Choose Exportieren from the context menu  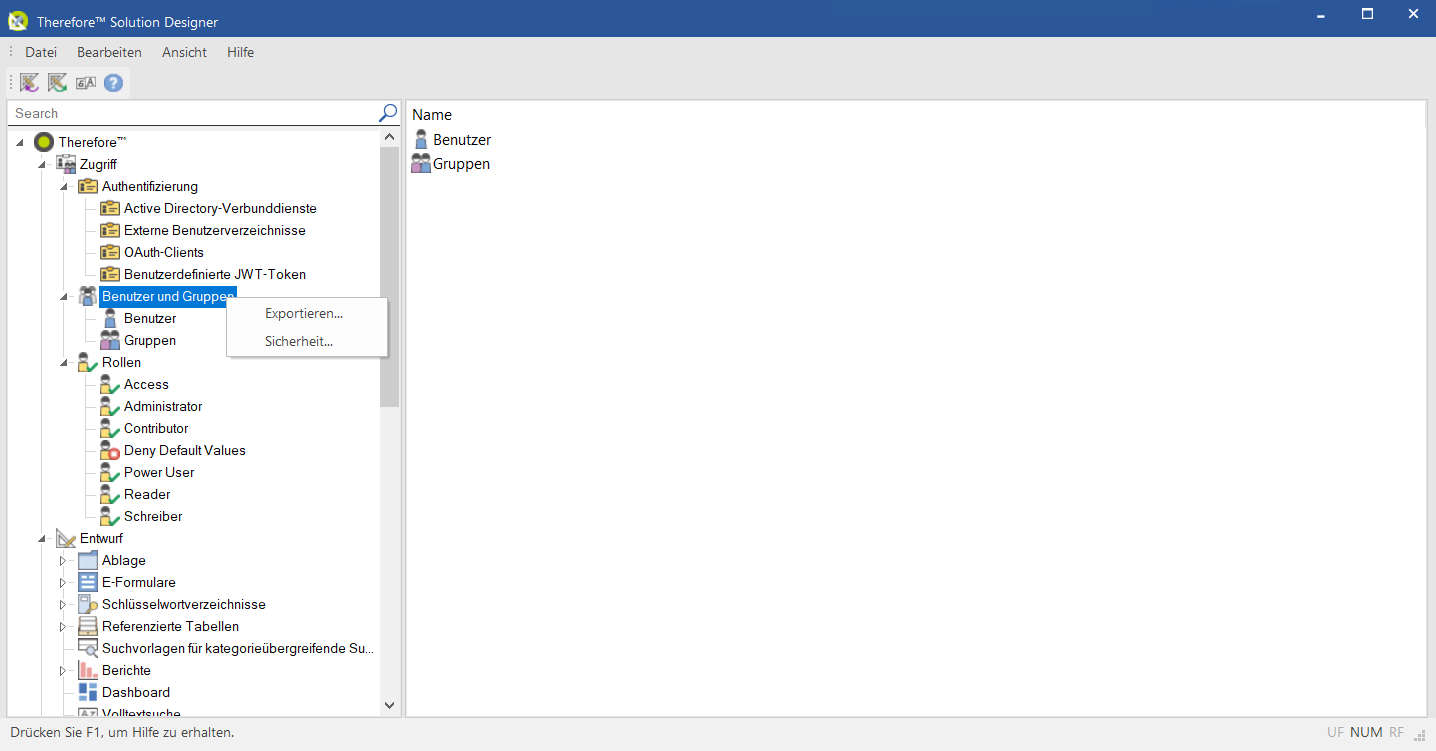click(303, 313)
